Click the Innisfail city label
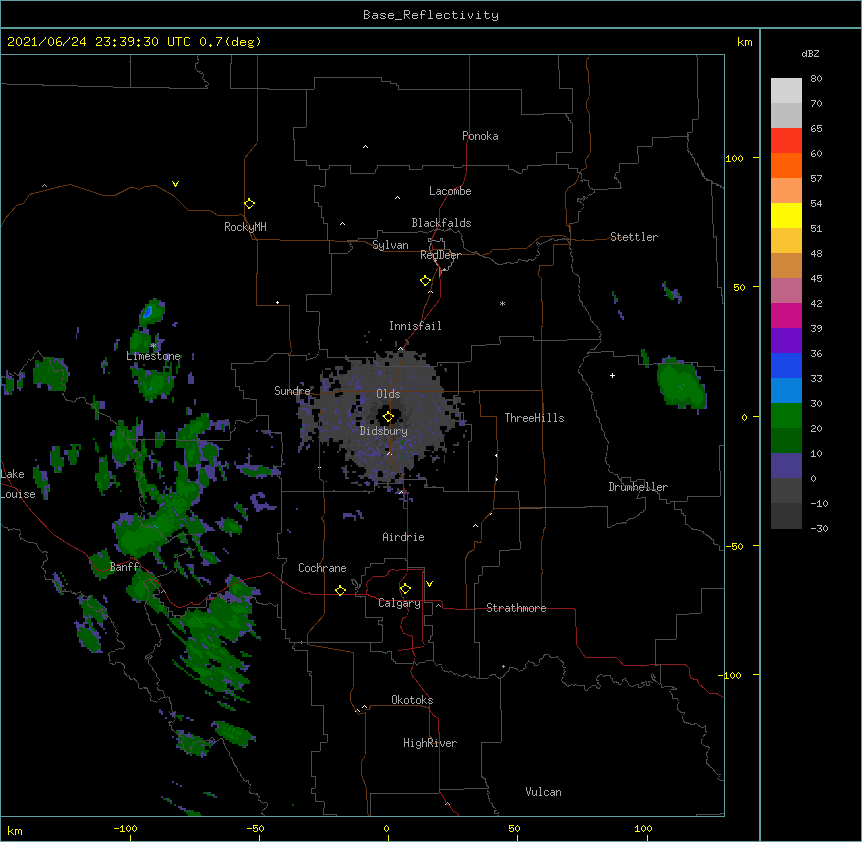862x842 pixels. (415, 326)
